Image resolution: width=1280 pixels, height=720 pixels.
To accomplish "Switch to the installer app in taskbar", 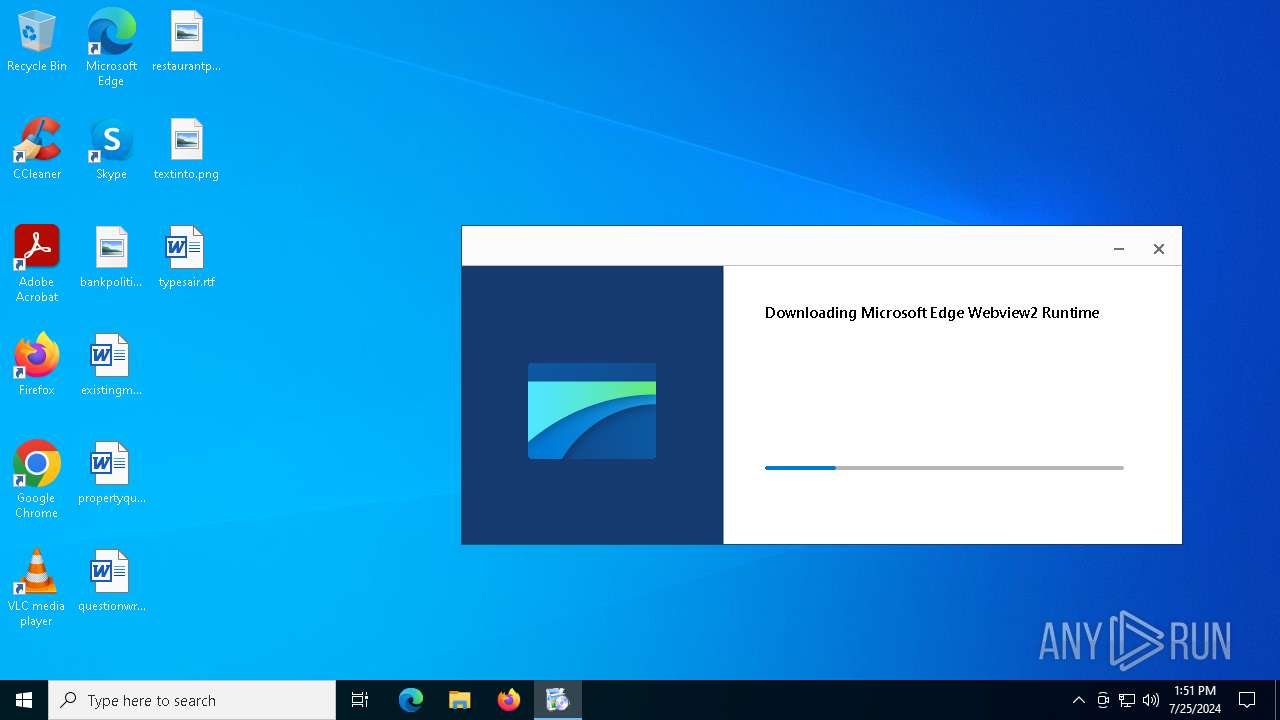I will click(x=557, y=700).
